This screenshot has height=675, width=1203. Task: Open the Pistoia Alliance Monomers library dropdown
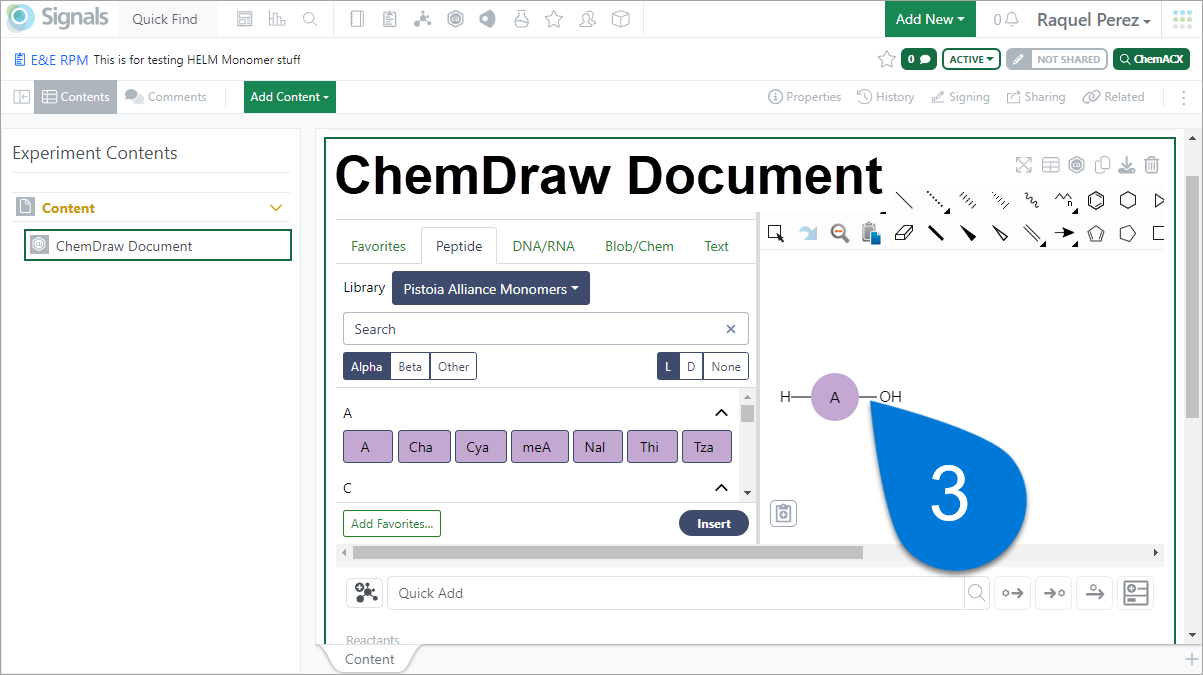(x=491, y=288)
